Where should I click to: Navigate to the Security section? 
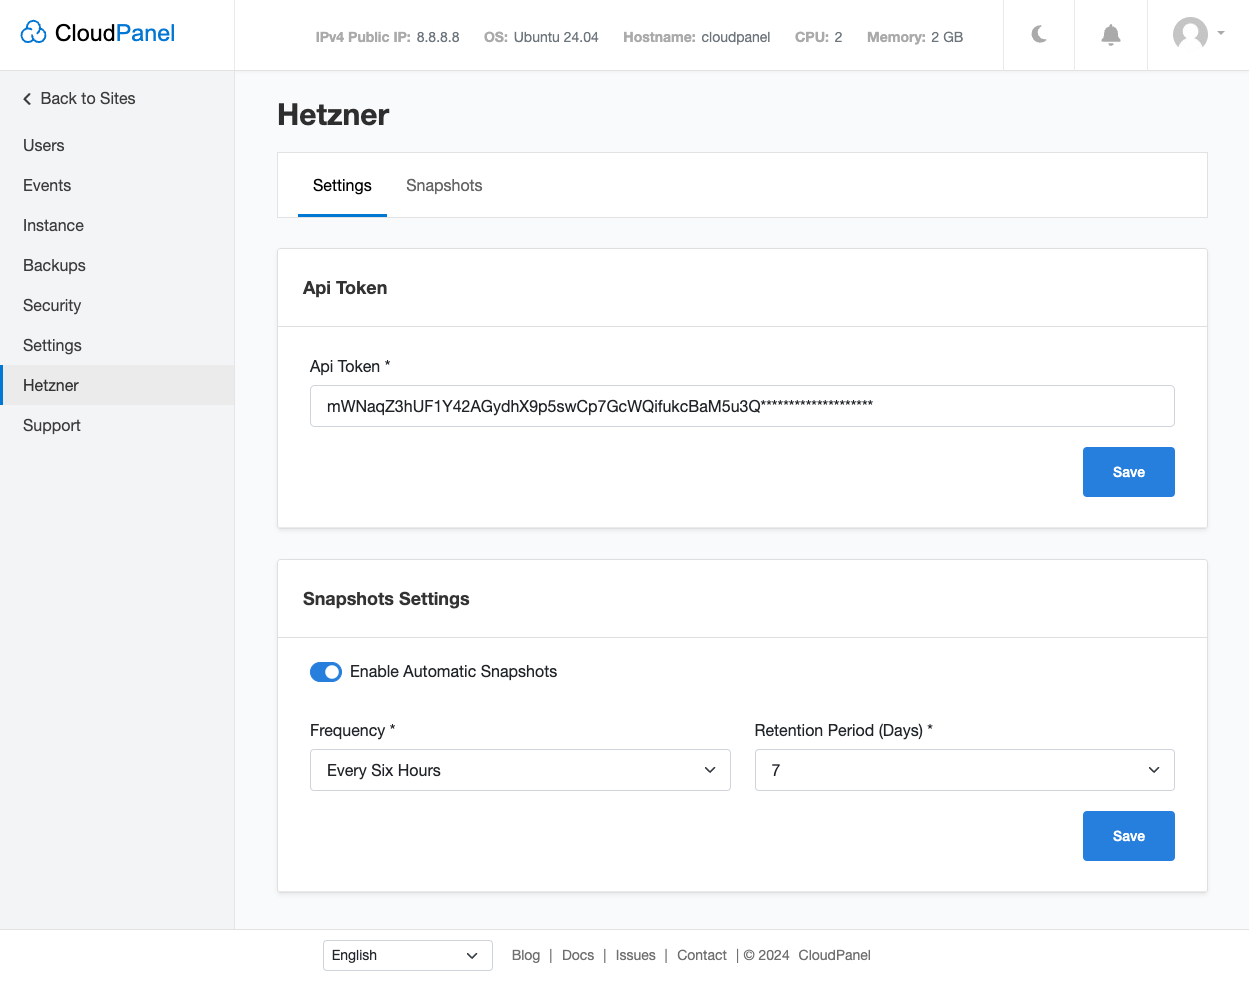(51, 305)
